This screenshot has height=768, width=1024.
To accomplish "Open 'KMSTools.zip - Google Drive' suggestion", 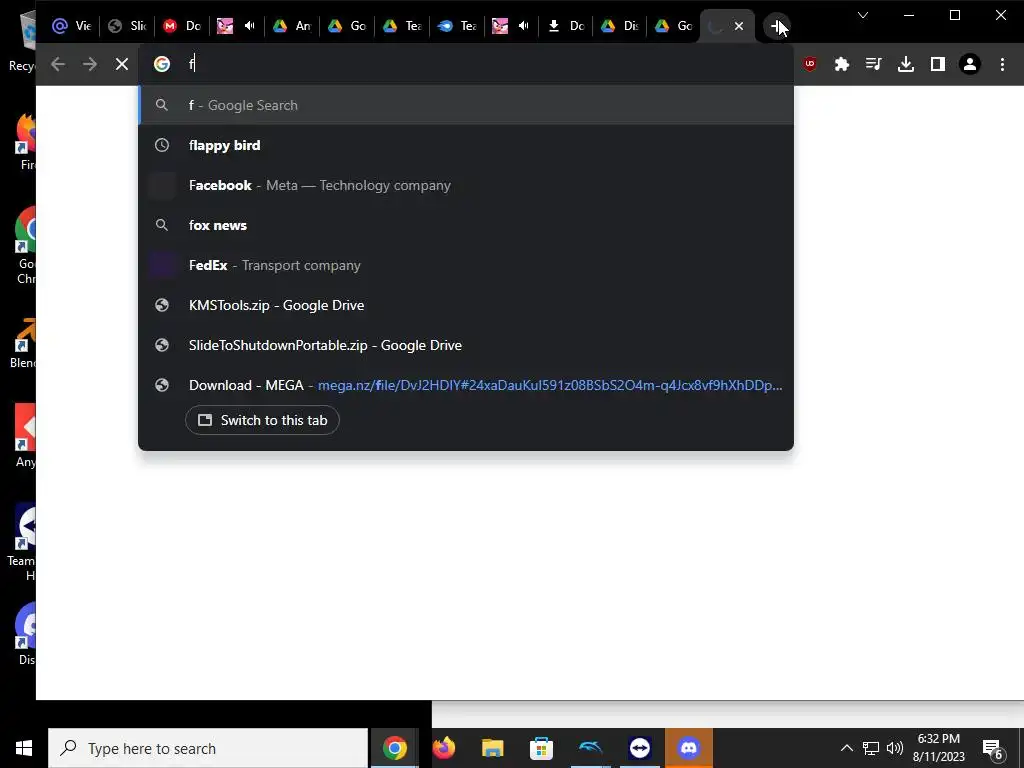I will tap(466, 305).
